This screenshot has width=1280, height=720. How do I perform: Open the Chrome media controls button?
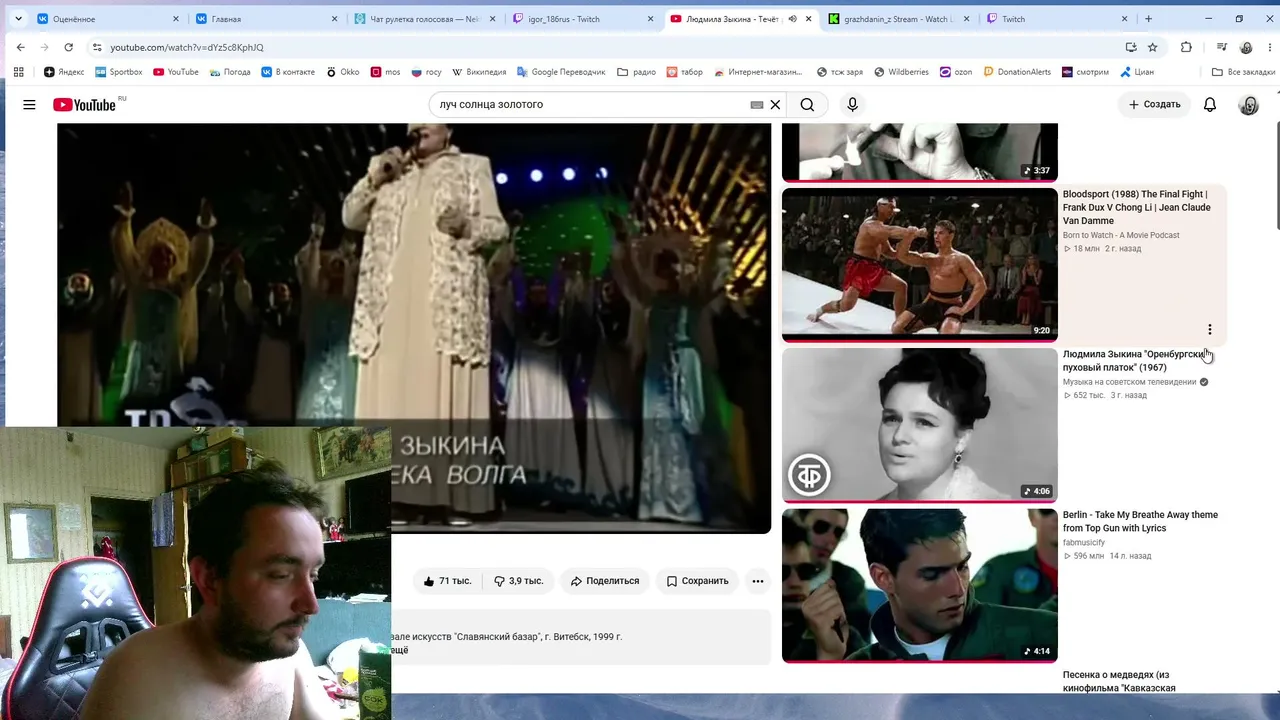(1222, 47)
